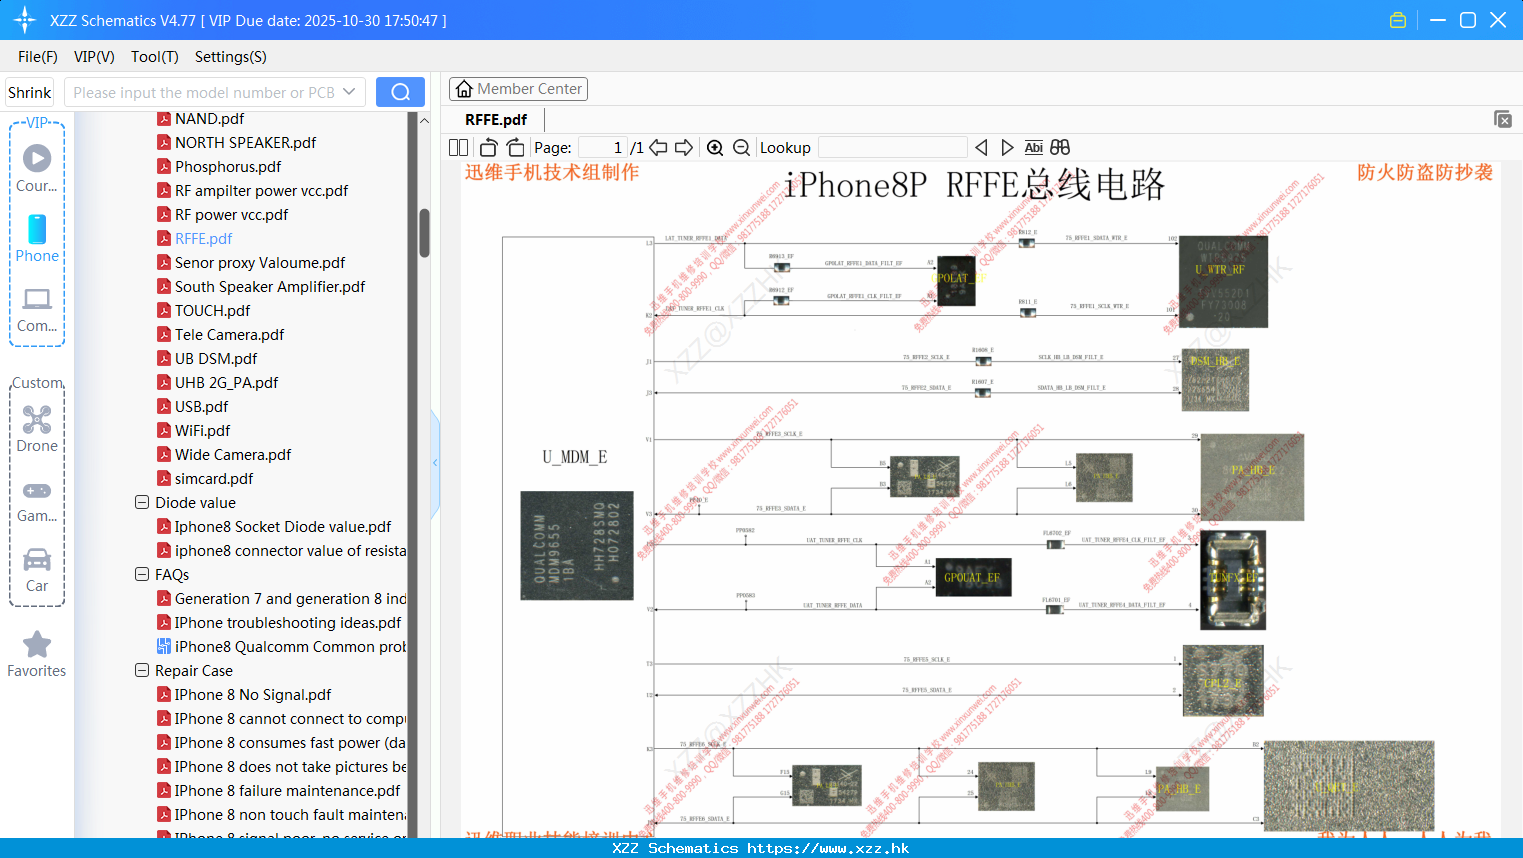Open the Game console category

[37, 490]
